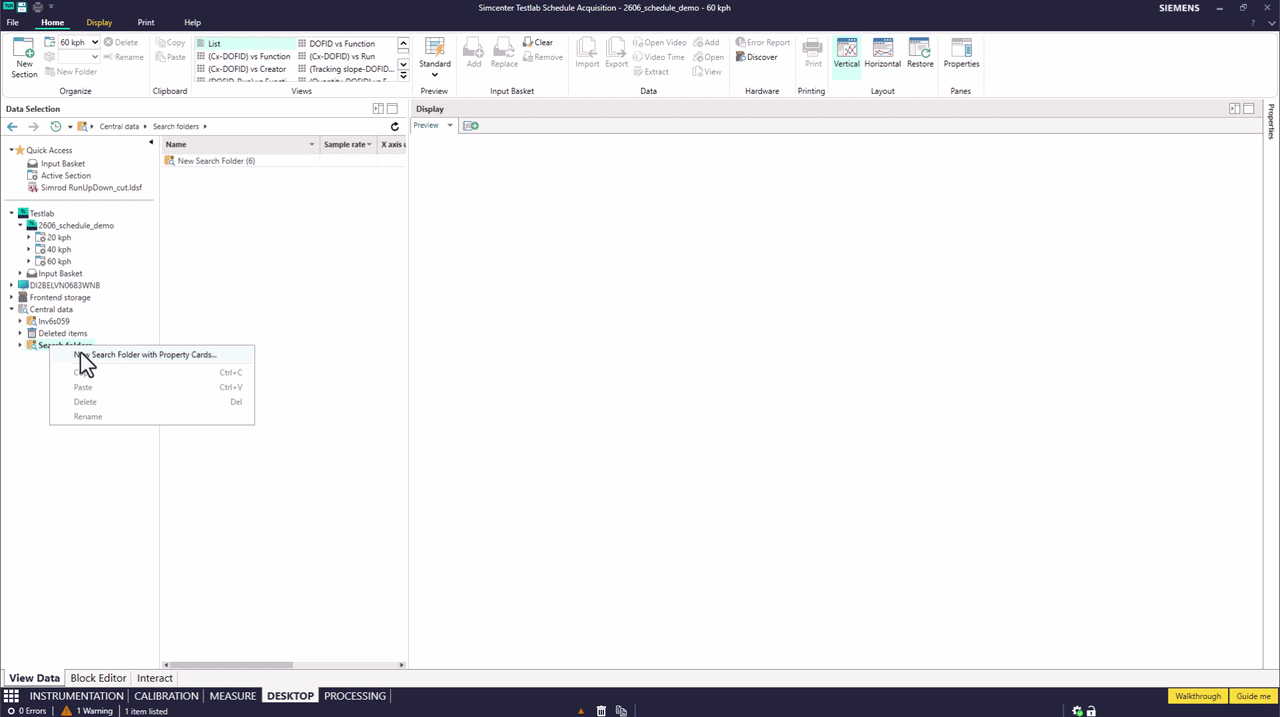This screenshot has height=717, width=1280.
Task: Click the warning triangle icon in status bar
Action: coord(66,711)
